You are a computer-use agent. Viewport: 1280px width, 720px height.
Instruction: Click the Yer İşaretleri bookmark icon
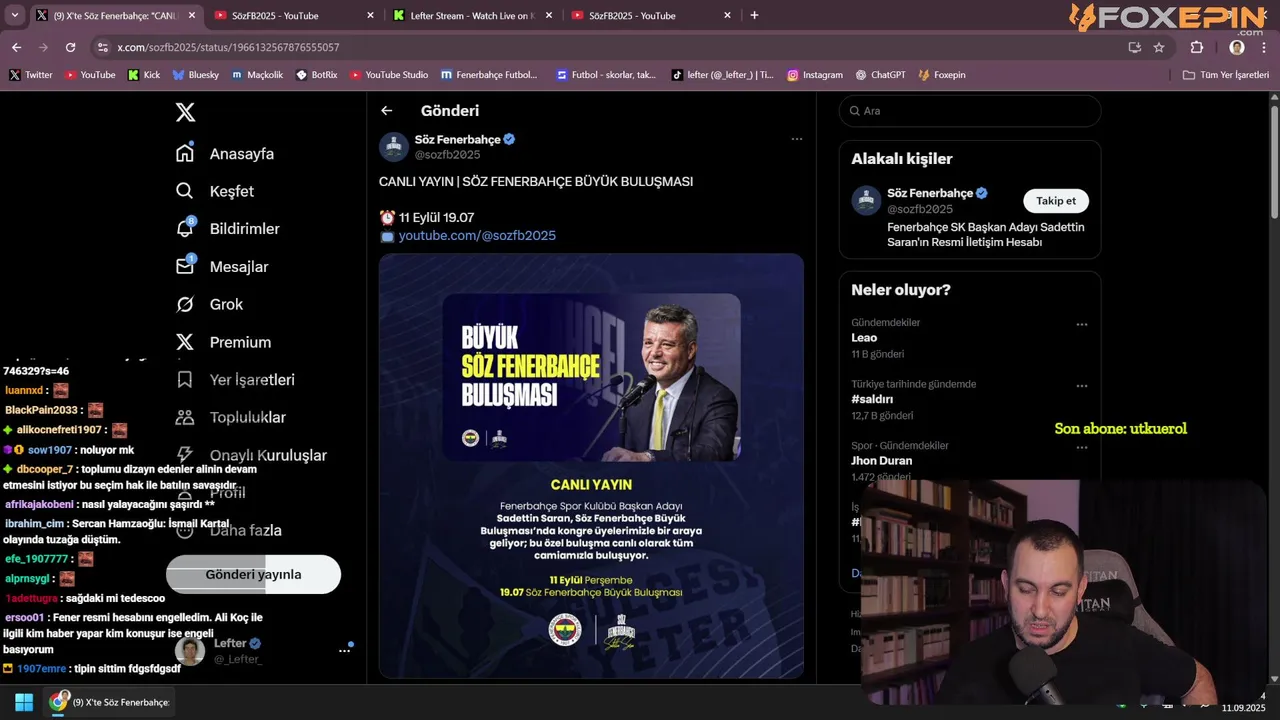tap(185, 380)
